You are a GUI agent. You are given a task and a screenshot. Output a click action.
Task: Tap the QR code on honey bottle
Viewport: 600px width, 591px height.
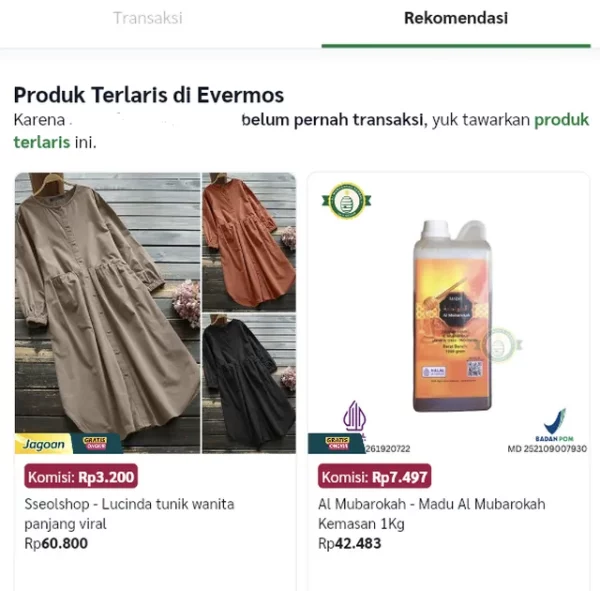(474, 369)
